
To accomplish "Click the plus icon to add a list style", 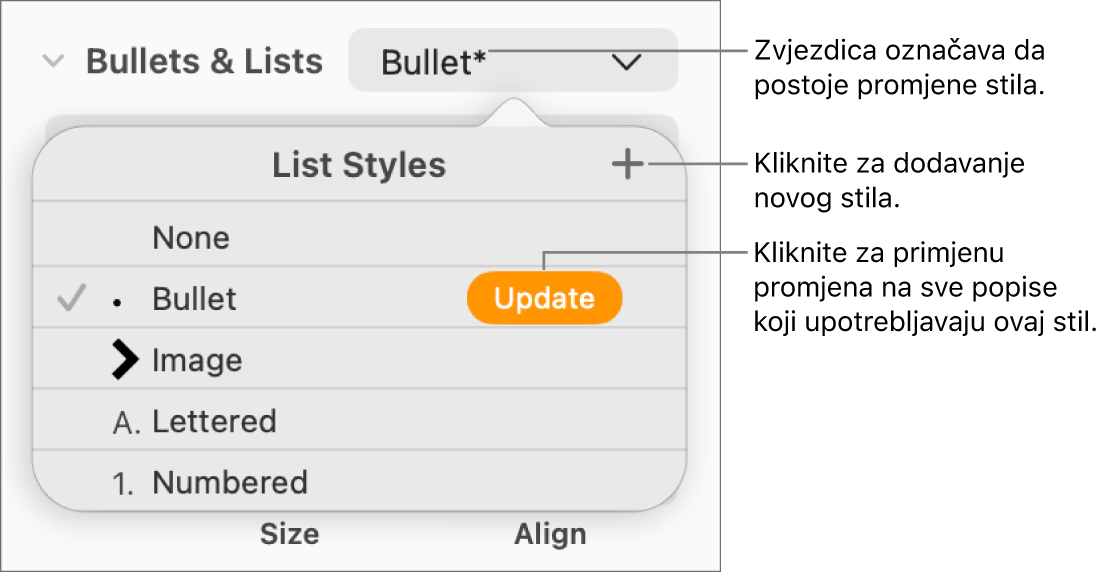I will [627, 166].
